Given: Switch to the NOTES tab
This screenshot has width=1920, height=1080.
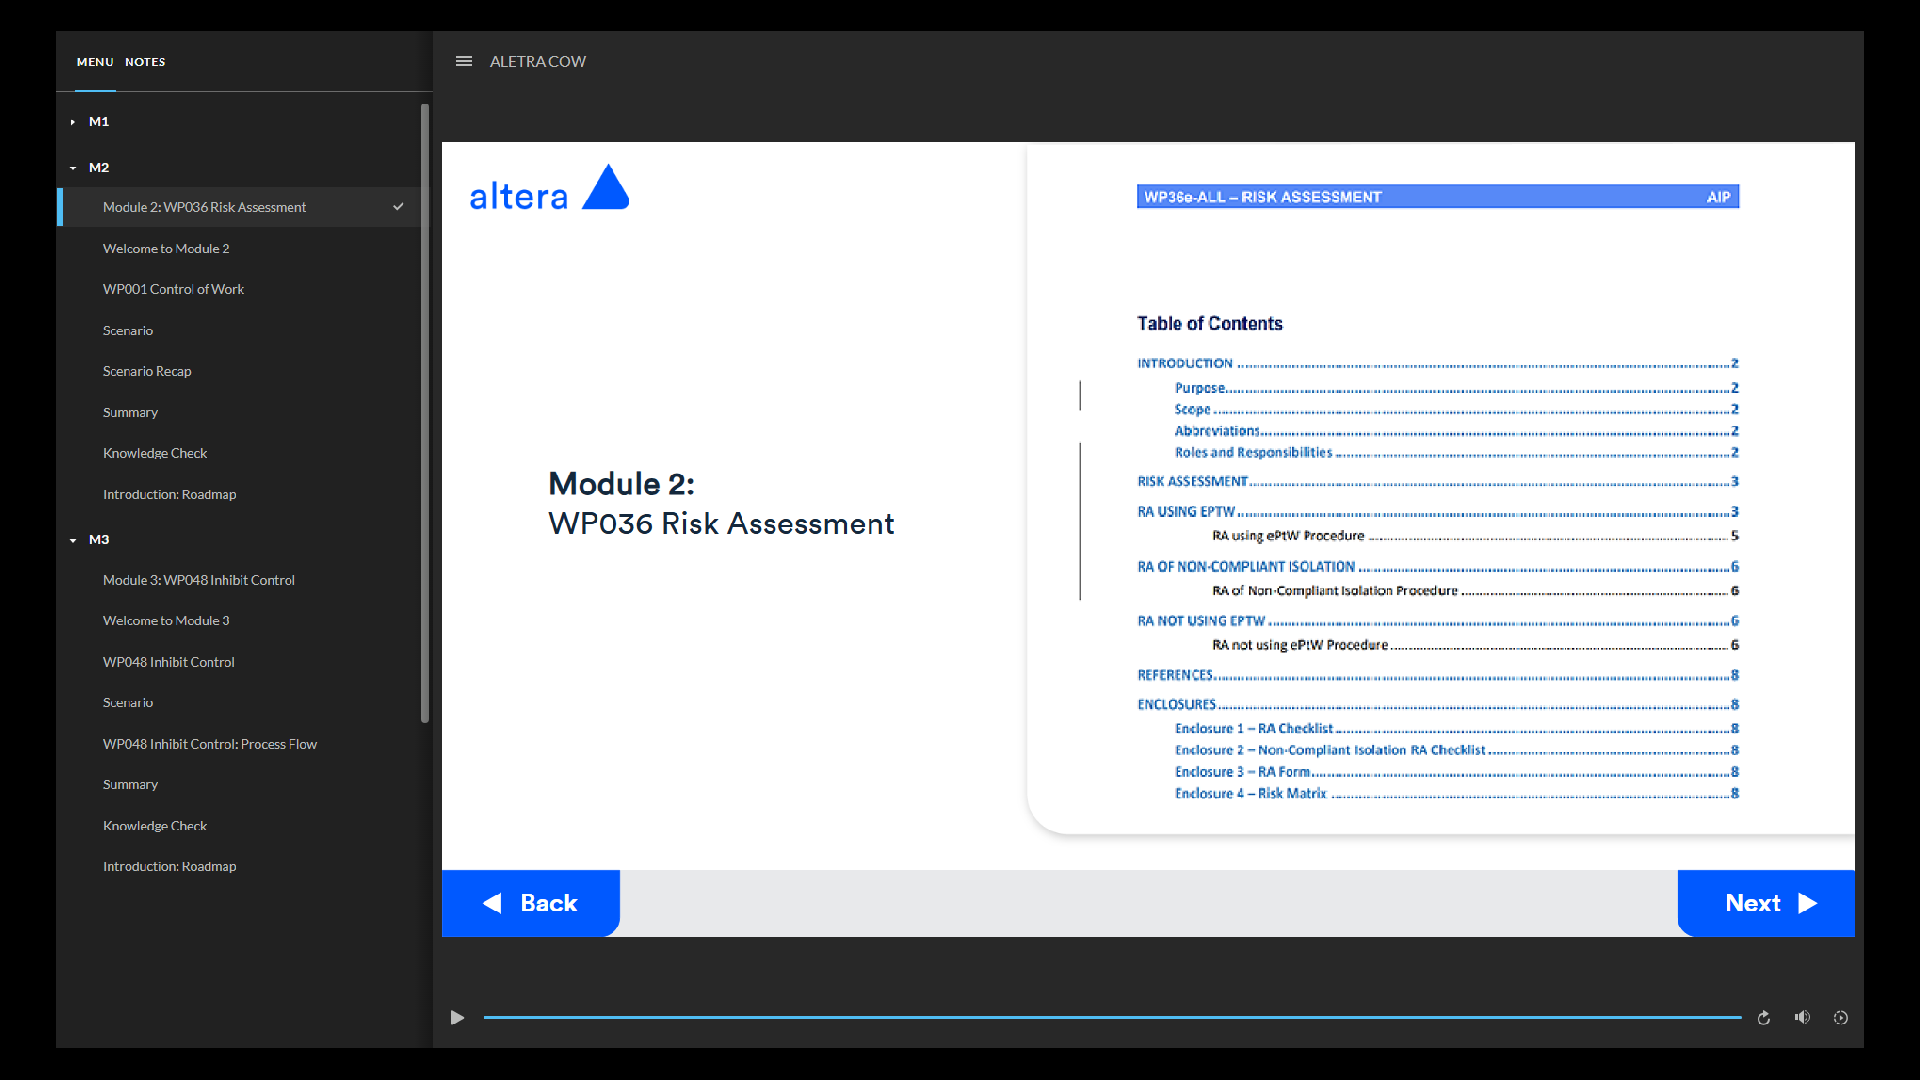Looking at the screenshot, I should pos(145,62).
